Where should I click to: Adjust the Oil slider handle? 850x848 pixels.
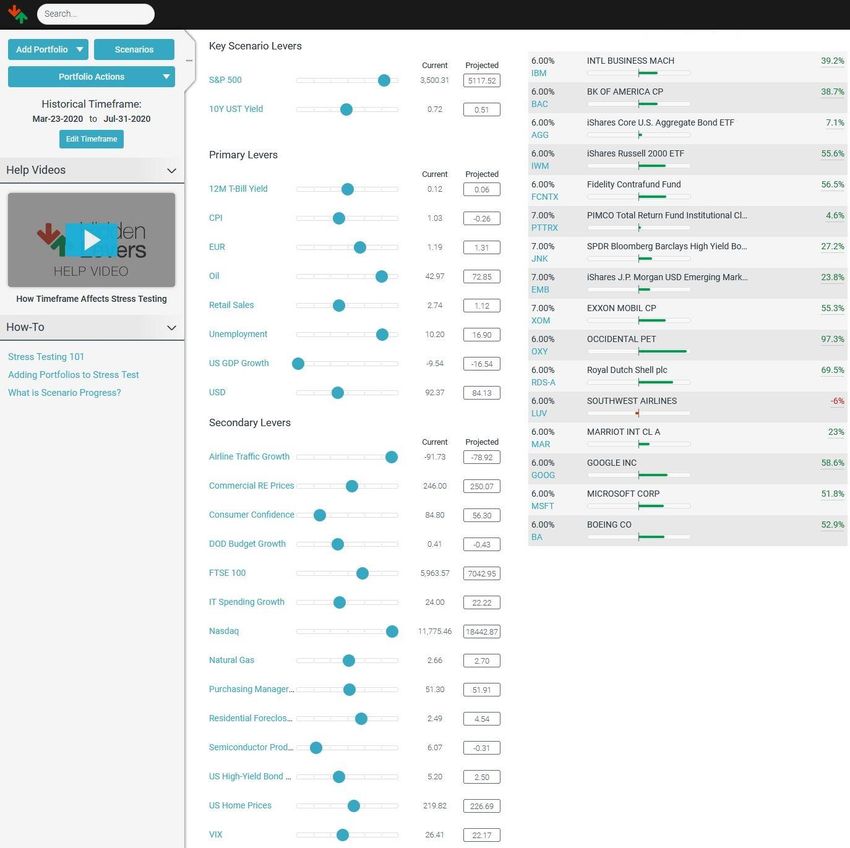382,277
